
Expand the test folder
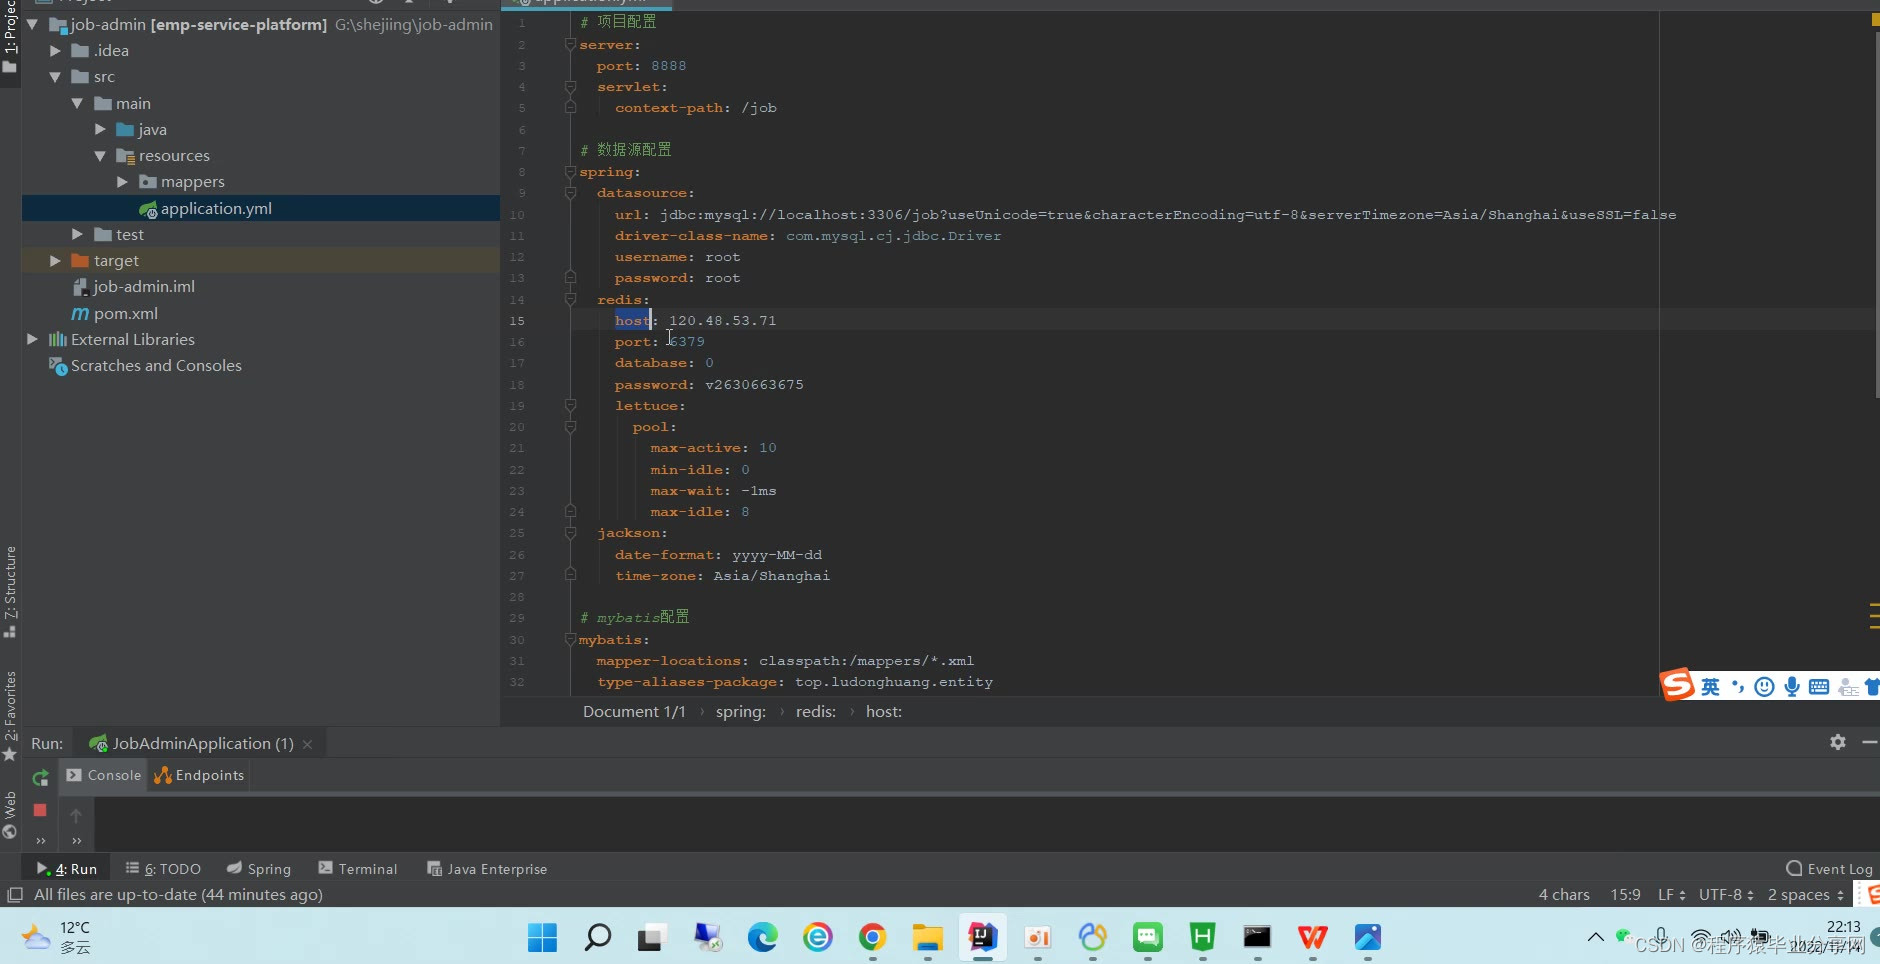click(x=77, y=234)
